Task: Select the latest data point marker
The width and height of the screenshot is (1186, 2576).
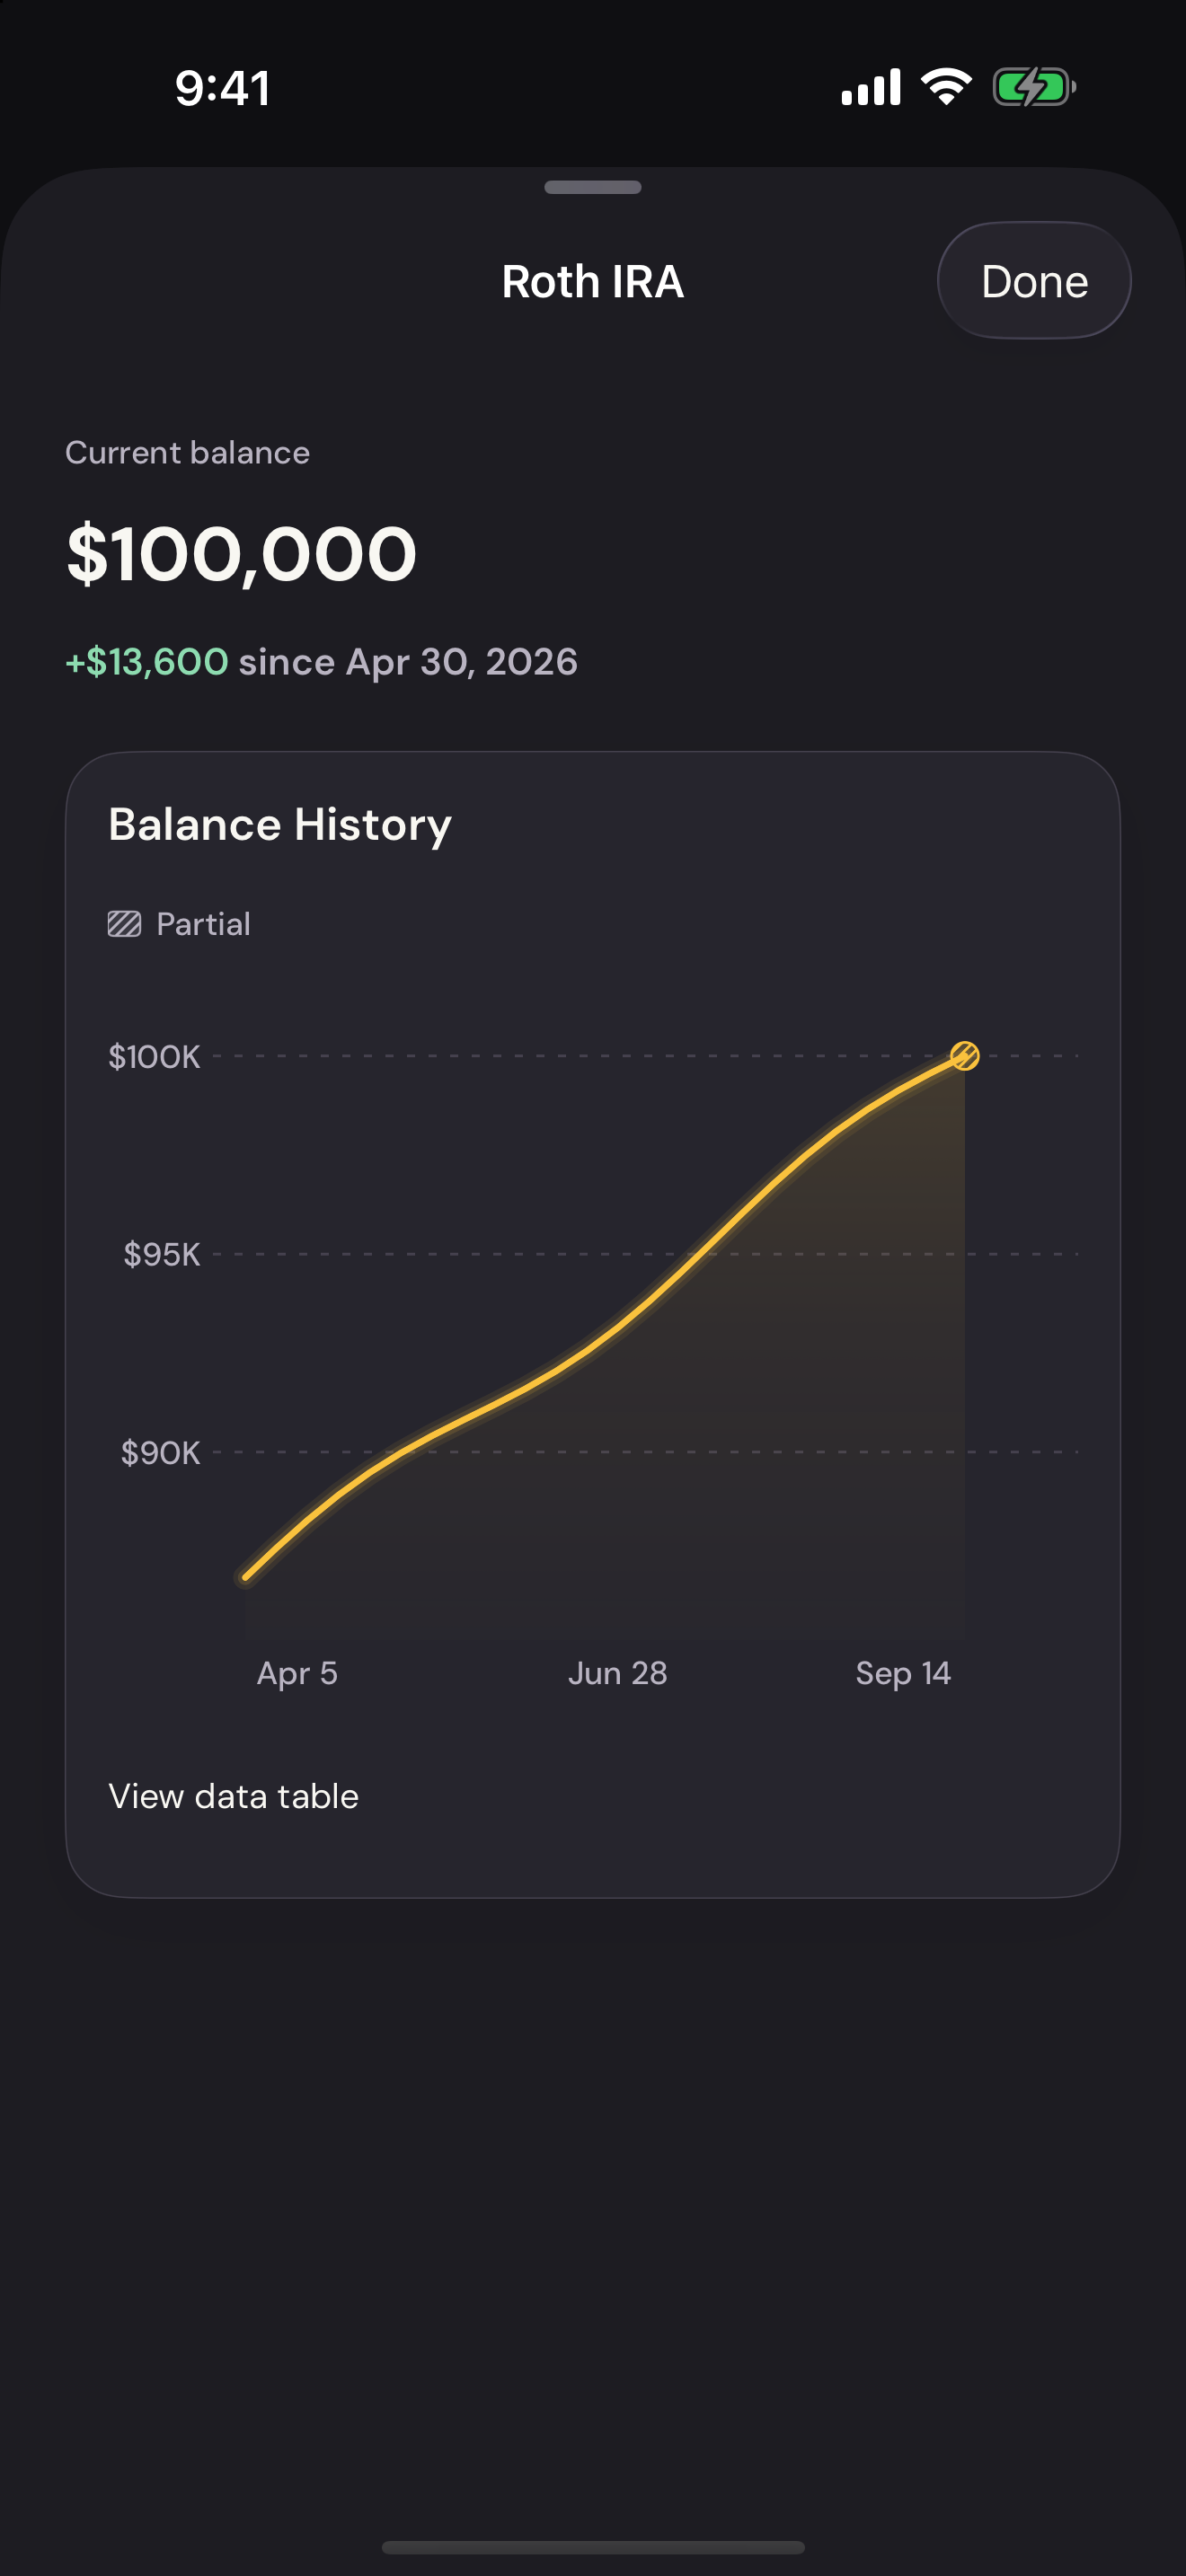Action: (964, 1056)
